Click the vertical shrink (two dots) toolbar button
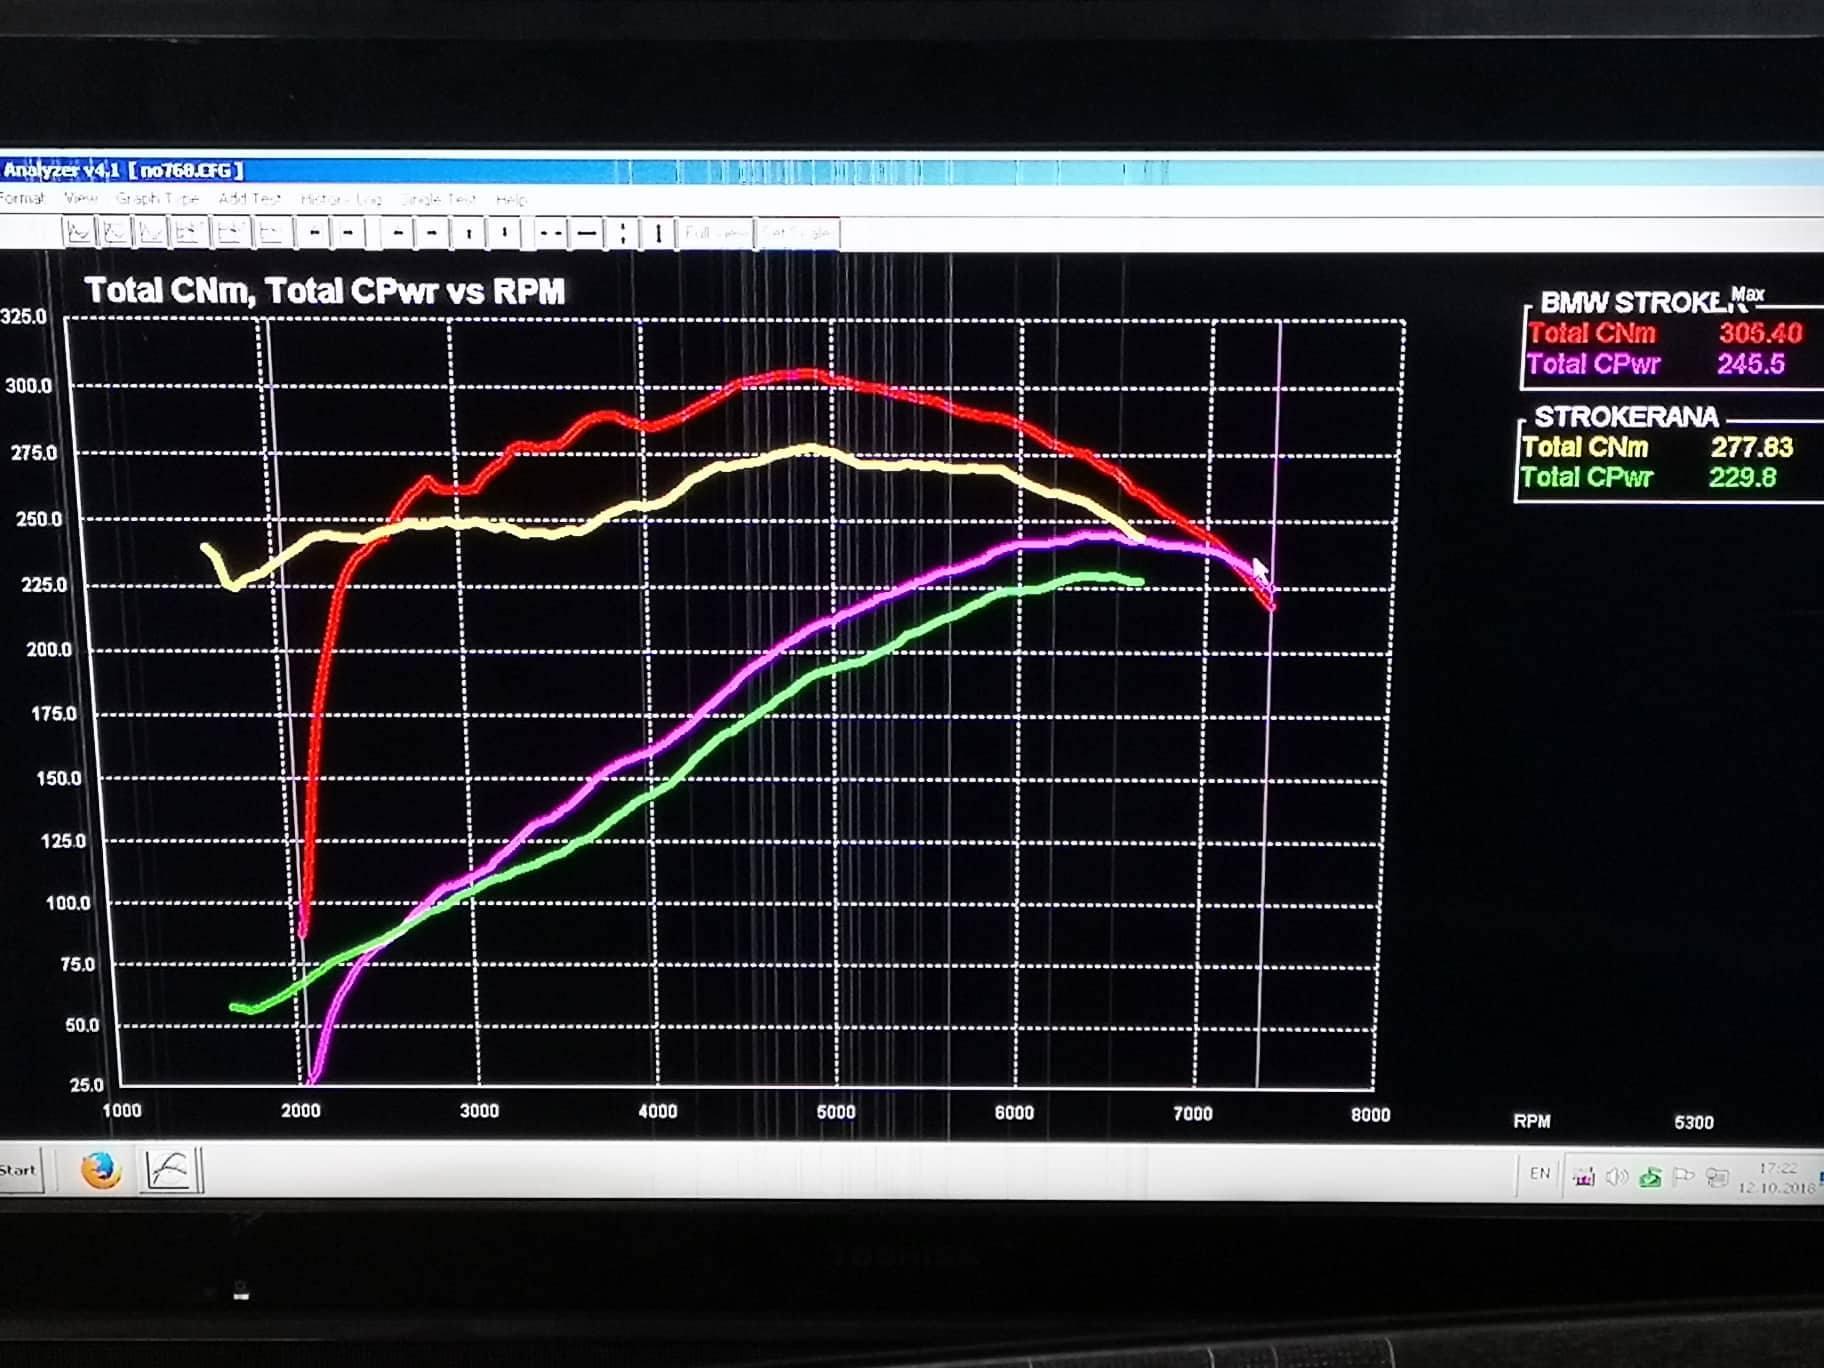The height and width of the screenshot is (1368, 1824). tap(623, 233)
